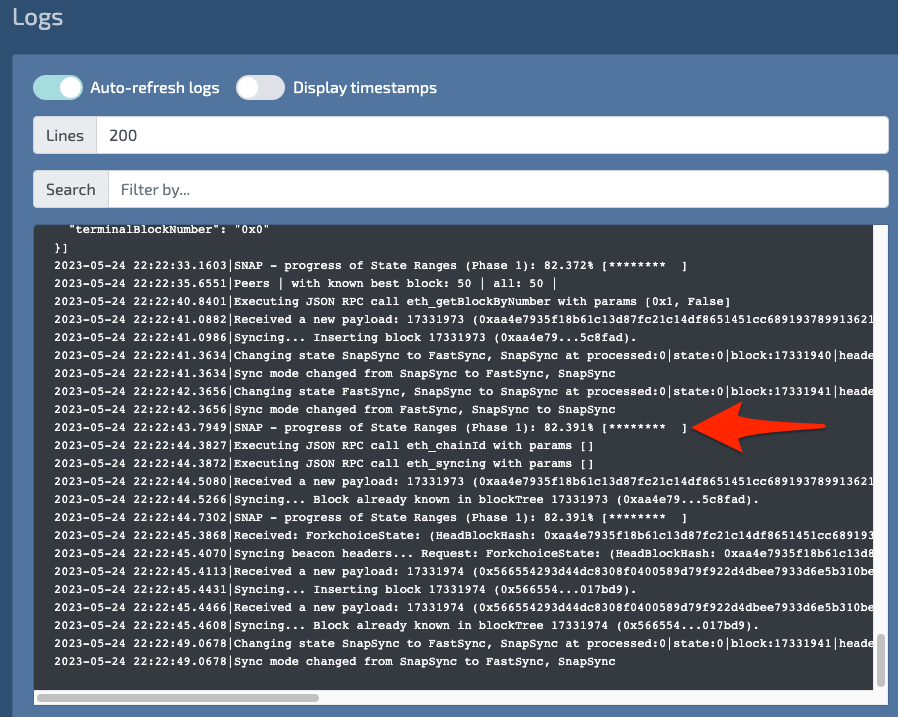898x717 pixels.
Task: Click the 'Auto-refresh logs' label text
Action: coord(154,88)
